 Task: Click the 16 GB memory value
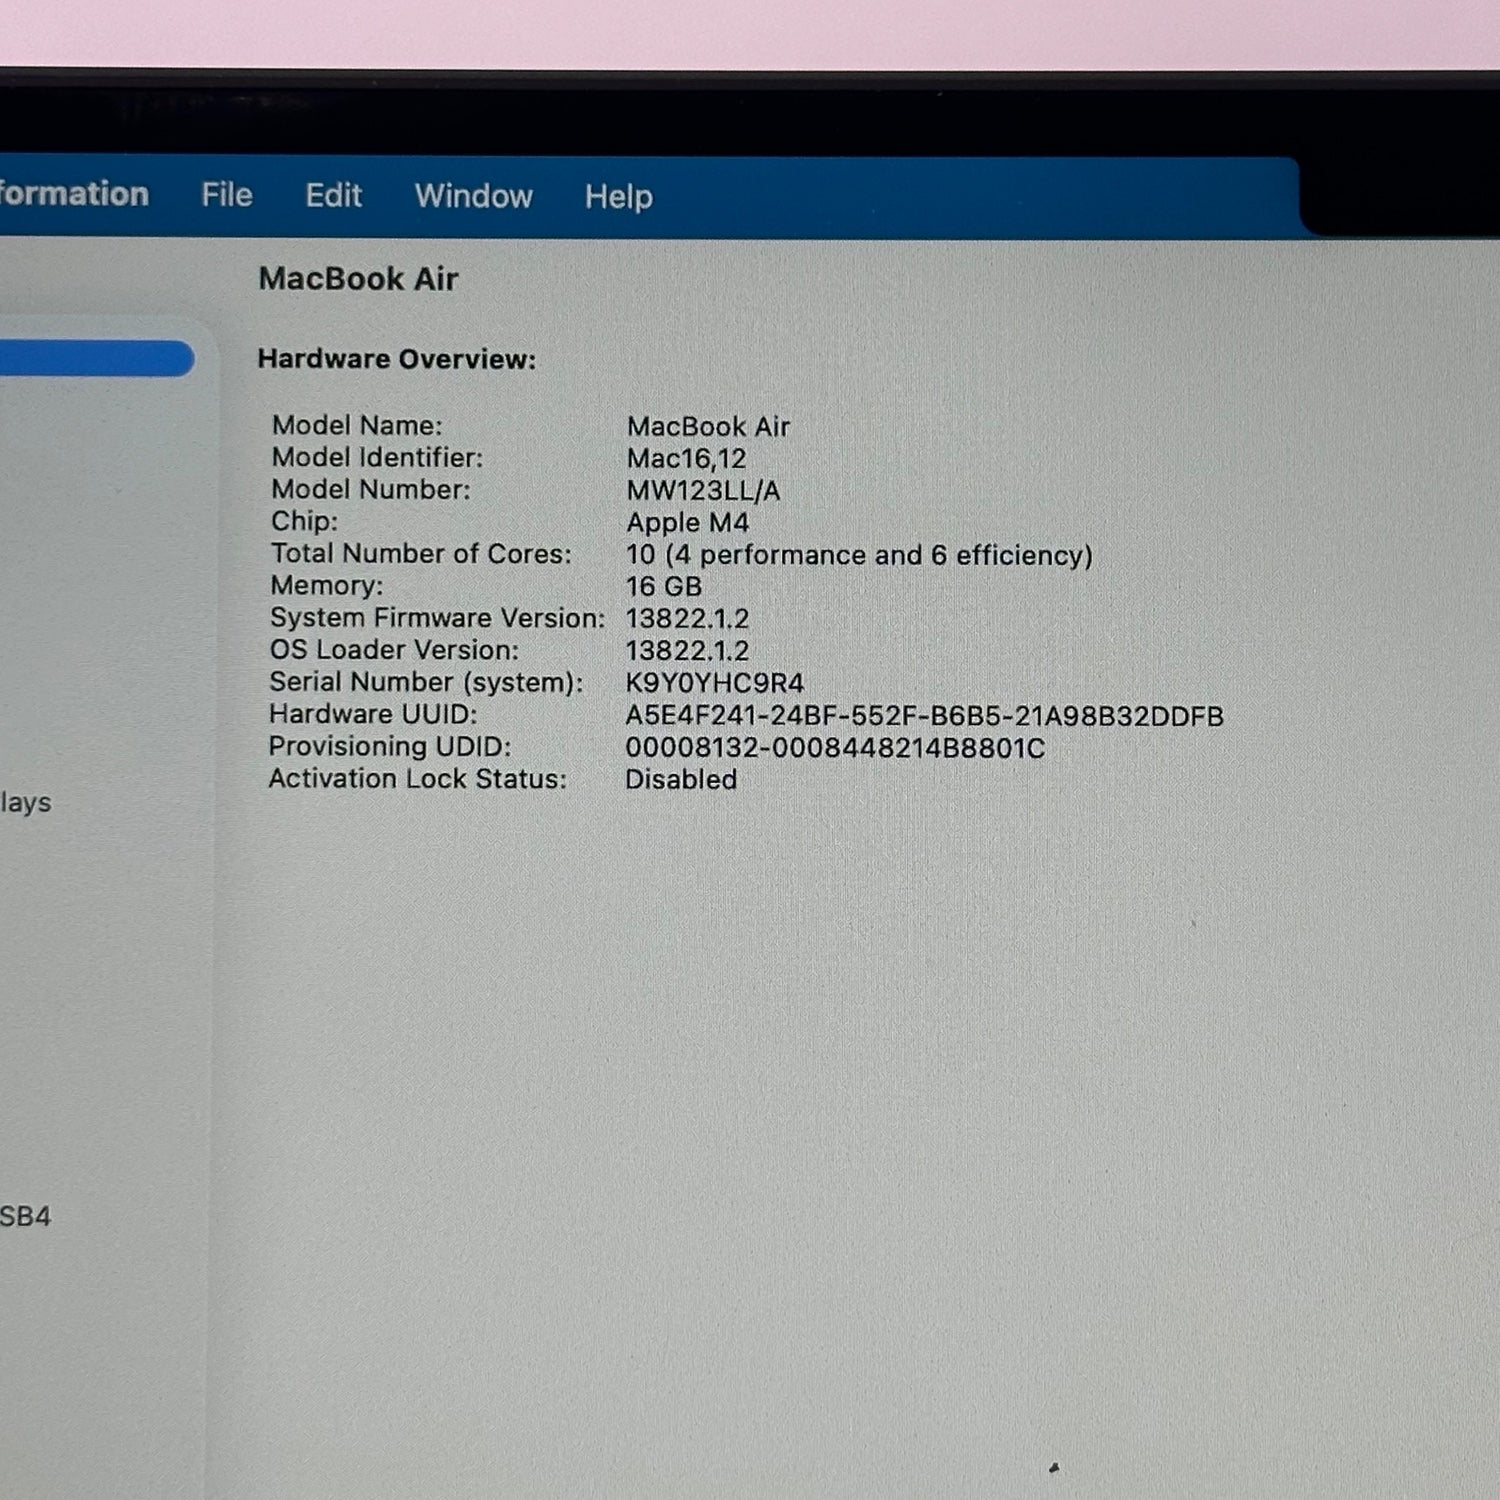[x=663, y=587]
